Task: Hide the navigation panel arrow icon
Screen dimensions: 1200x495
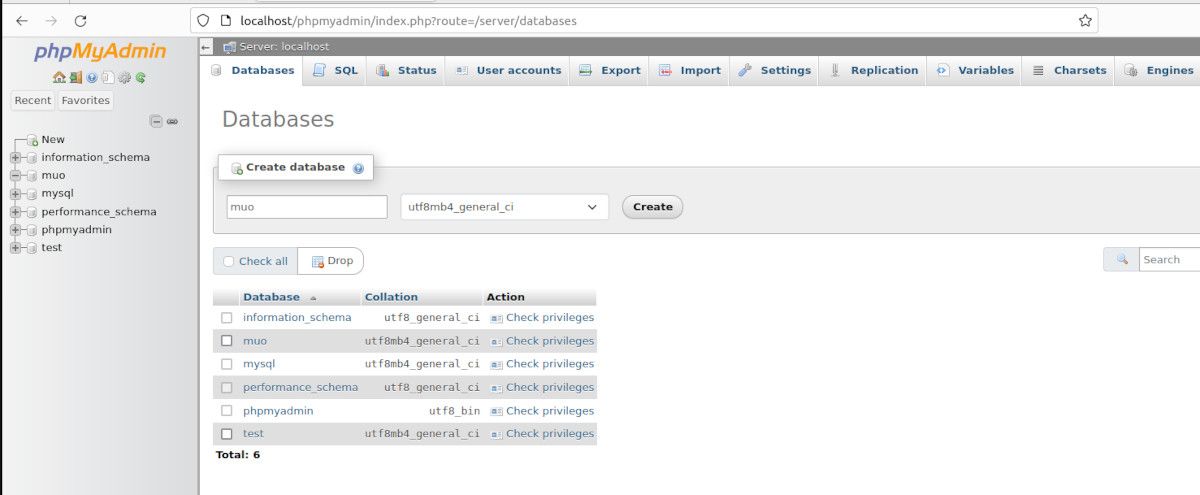Action: [x=206, y=46]
